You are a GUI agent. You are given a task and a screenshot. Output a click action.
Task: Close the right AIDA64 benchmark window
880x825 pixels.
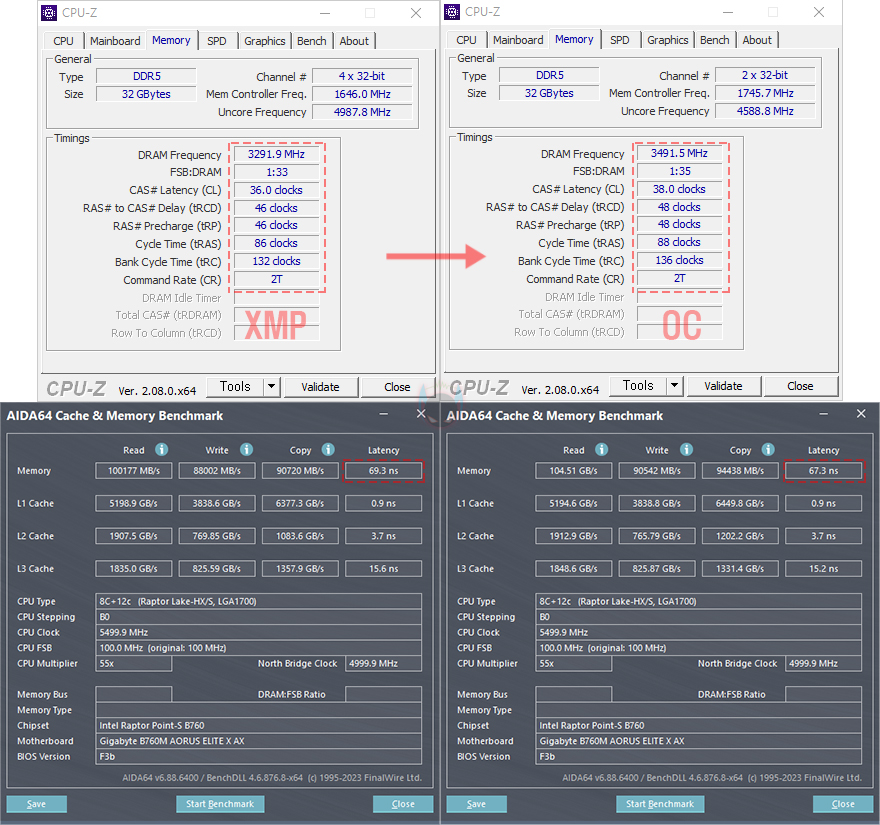(861, 414)
